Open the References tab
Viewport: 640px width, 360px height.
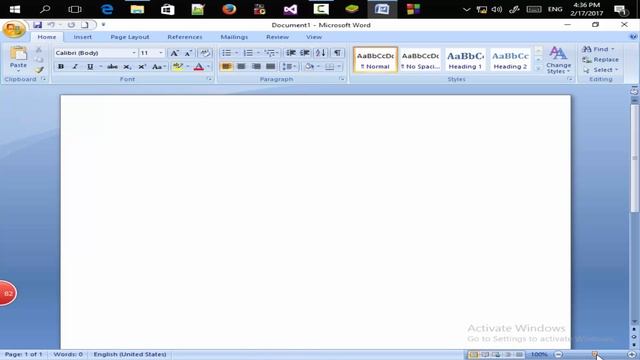pyautogui.click(x=184, y=37)
